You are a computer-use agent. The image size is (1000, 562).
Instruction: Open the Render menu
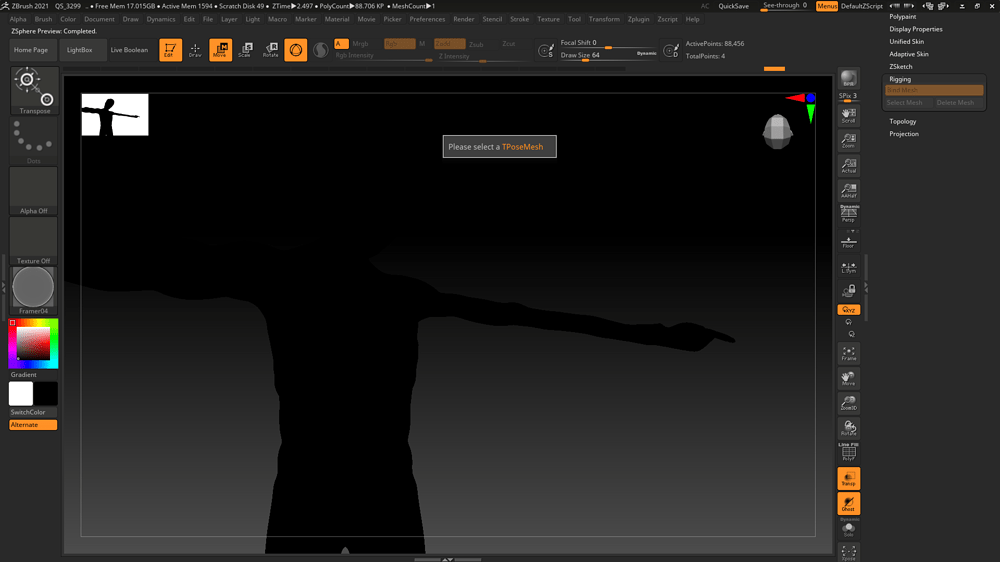tap(464, 19)
